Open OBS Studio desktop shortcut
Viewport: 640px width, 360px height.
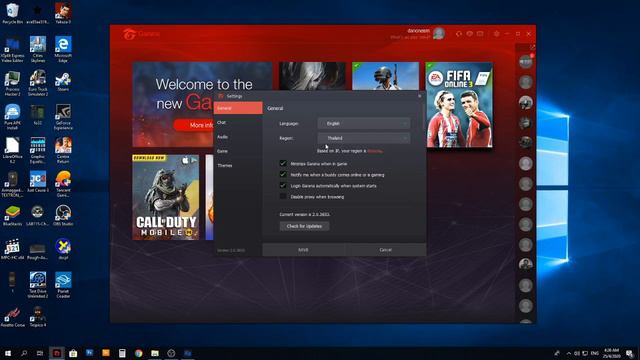click(63, 216)
